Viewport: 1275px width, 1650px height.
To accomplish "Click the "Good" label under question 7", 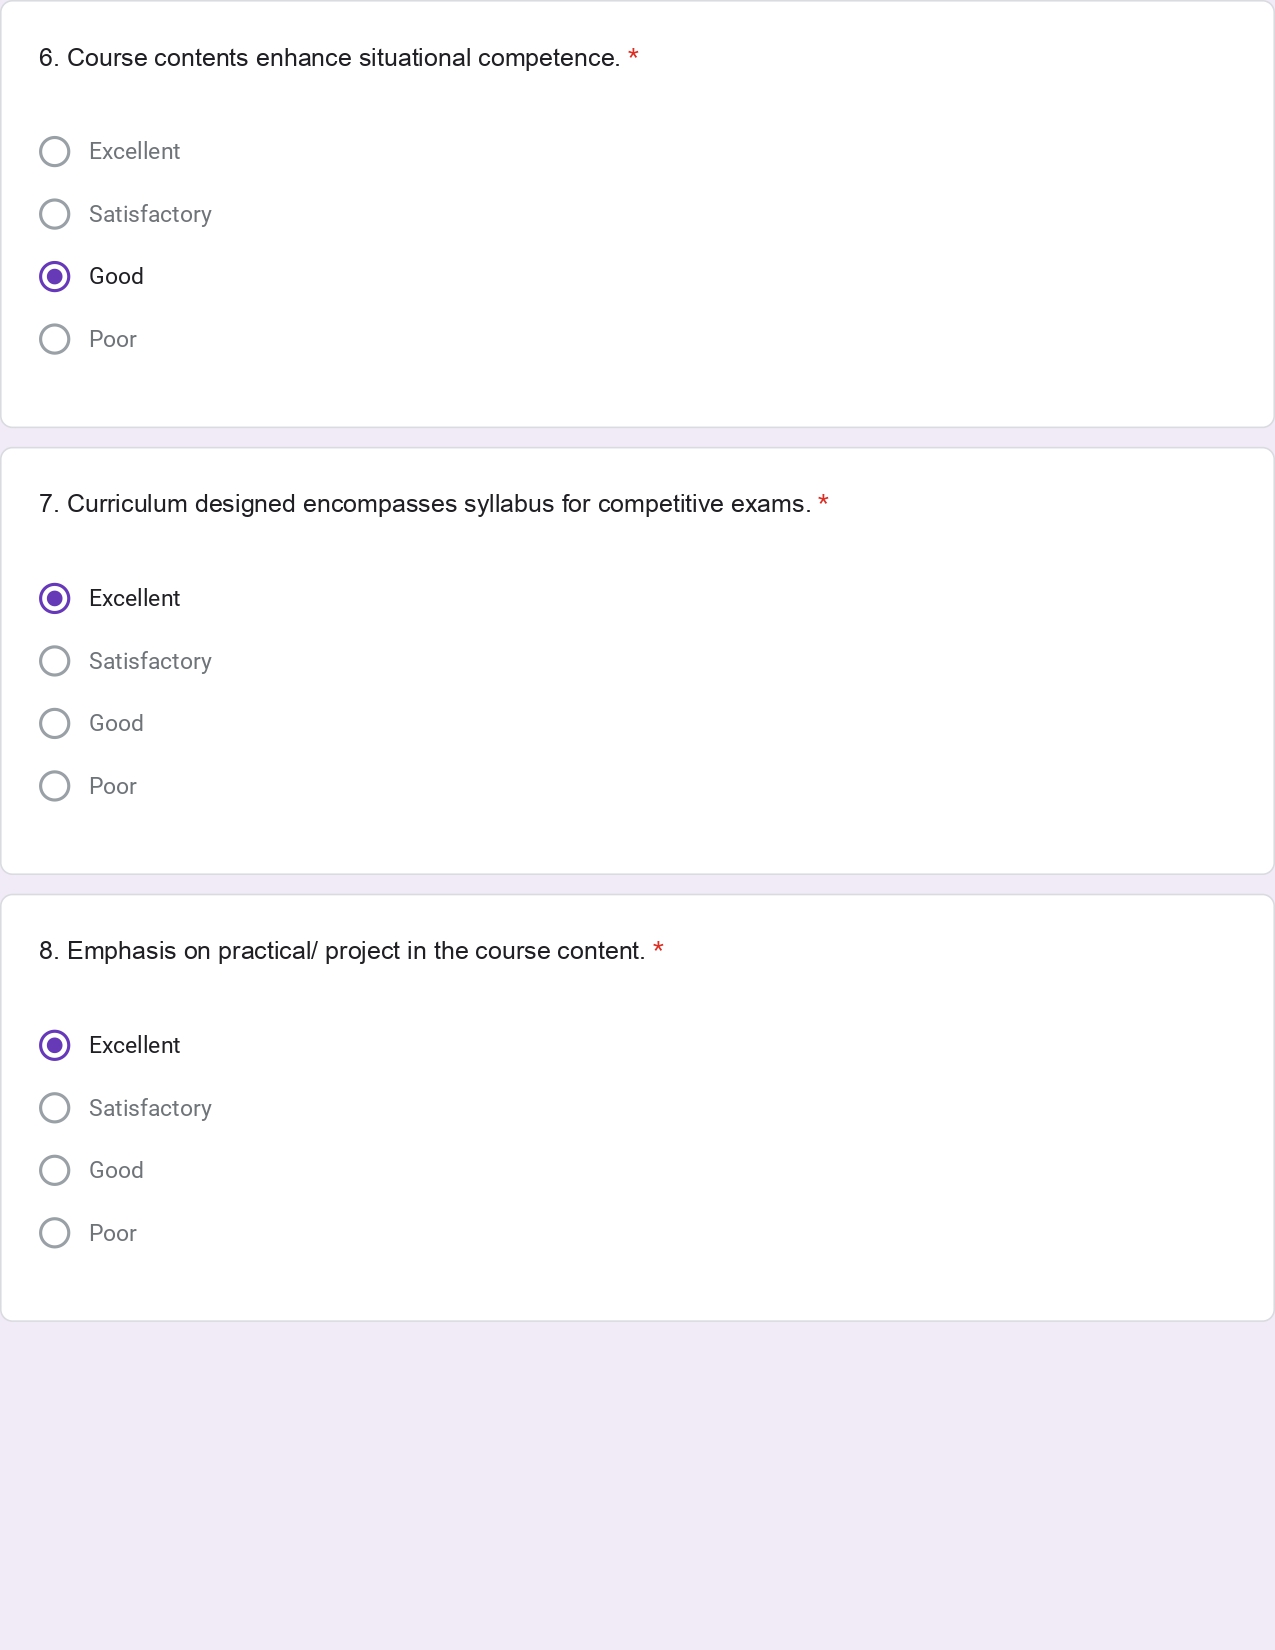I will (x=116, y=724).
